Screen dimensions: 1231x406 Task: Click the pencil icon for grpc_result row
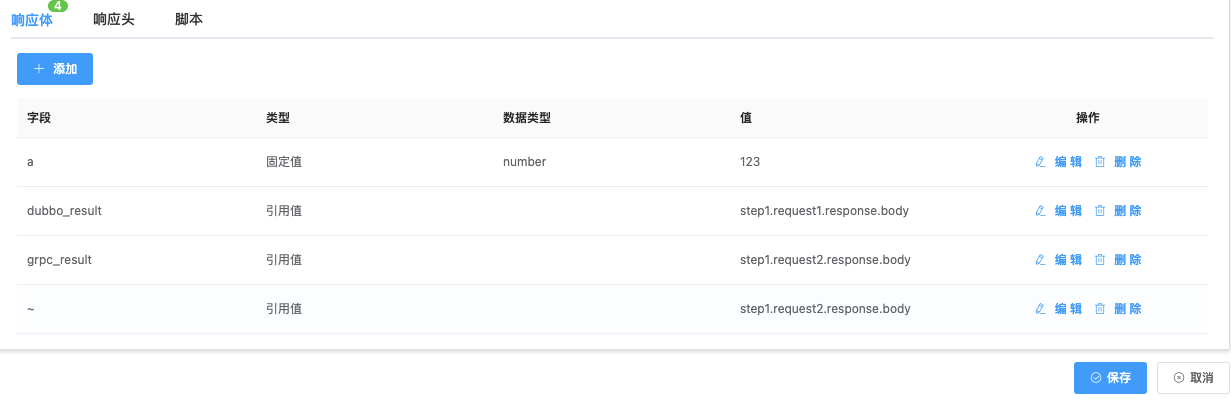click(1040, 260)
